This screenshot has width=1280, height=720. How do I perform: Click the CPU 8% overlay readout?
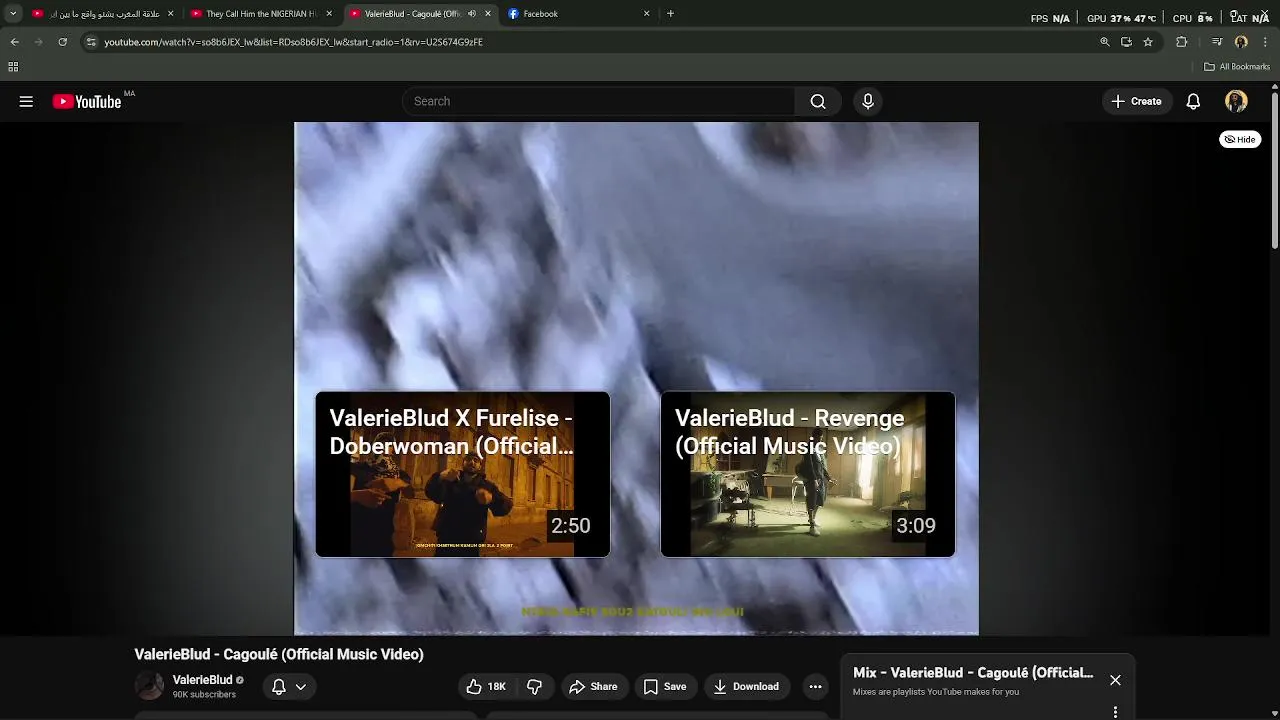(x=1193, y=18)
